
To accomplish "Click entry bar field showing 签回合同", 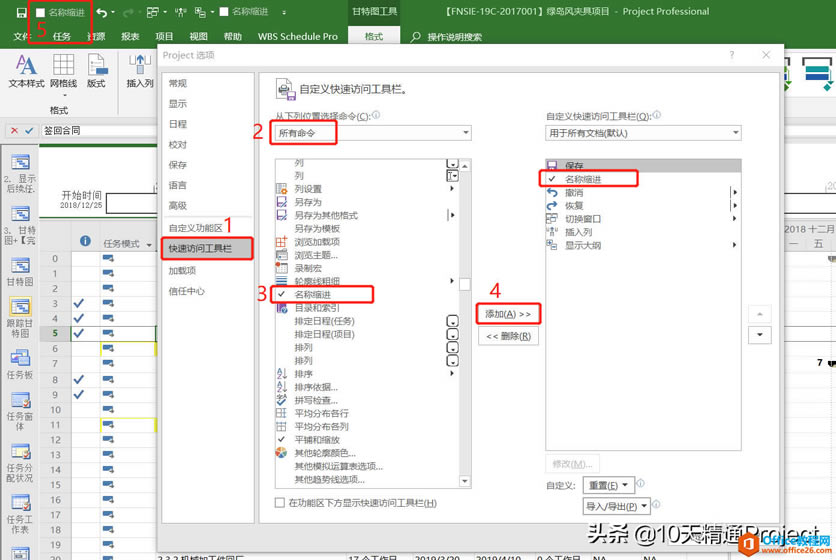I will (99, 131).
